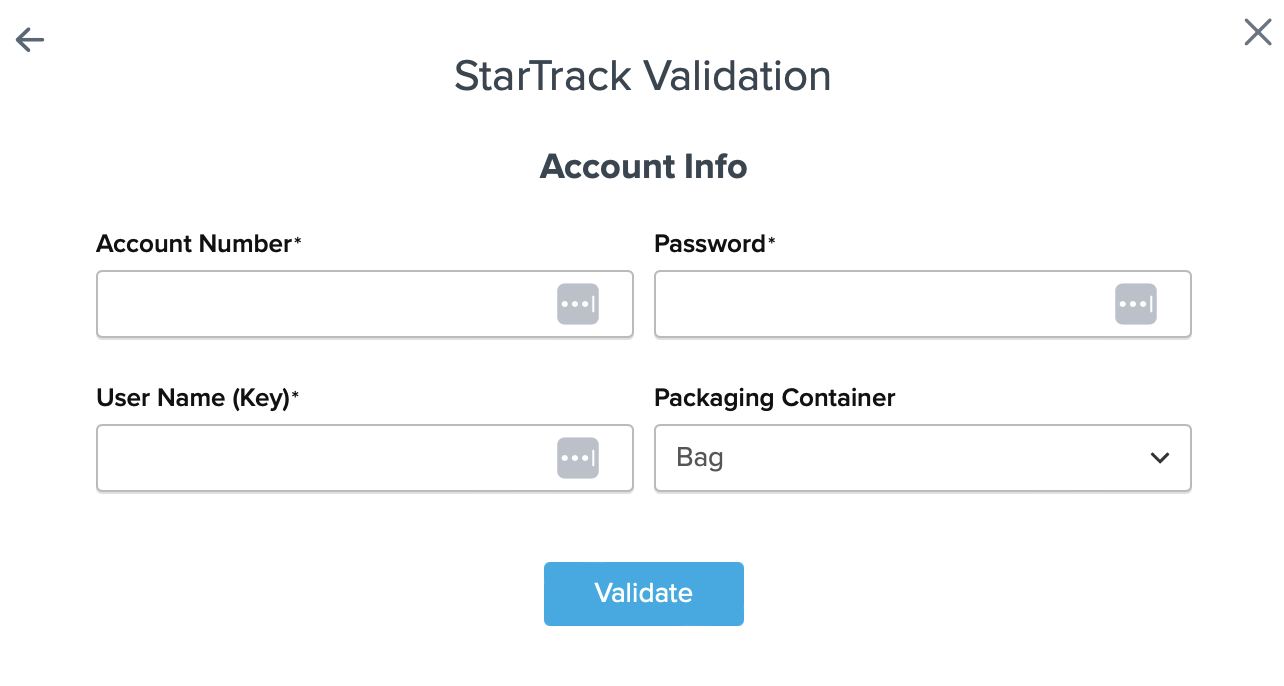1284x686 pixels.
Task: Go back using the left arrow icon
Action: [30, 40]
